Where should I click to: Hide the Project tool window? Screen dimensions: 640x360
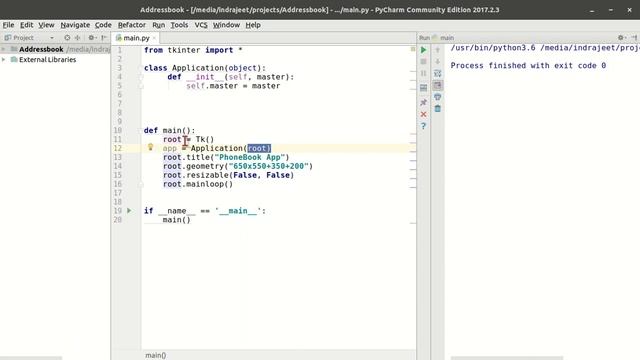(104, 38)
